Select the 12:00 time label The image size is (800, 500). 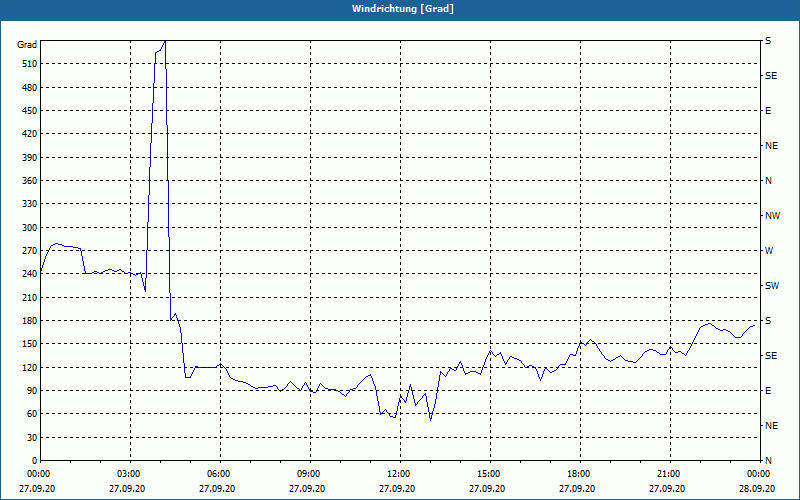pos(401,474)
